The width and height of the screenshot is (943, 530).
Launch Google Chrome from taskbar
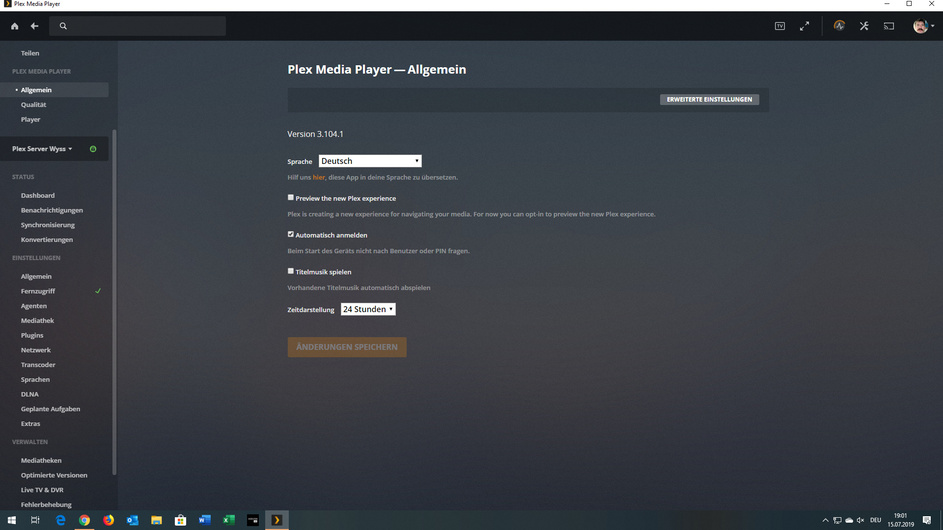[x=84, y=520]
